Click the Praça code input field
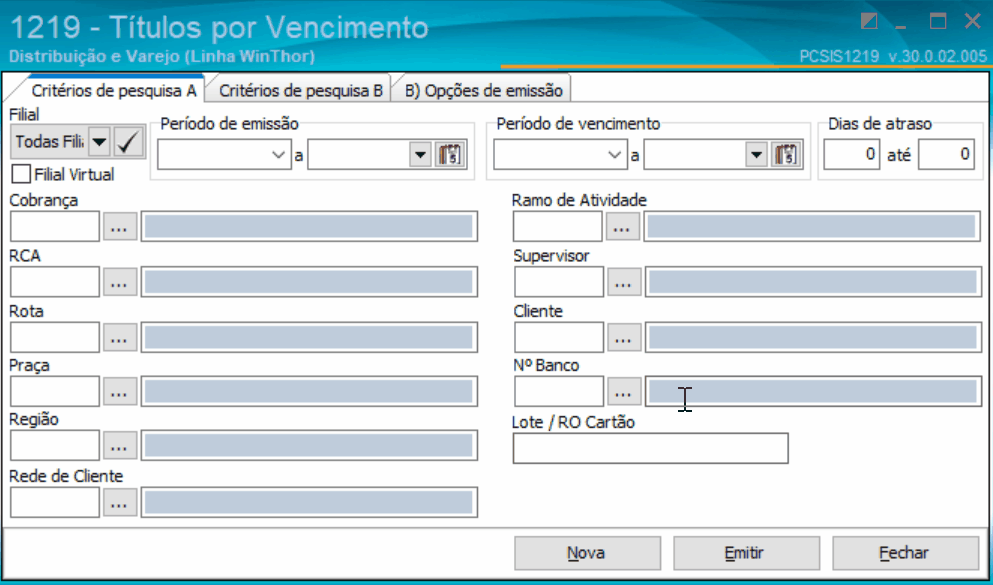This screenshot has height=585, width=993. (55, 392)
